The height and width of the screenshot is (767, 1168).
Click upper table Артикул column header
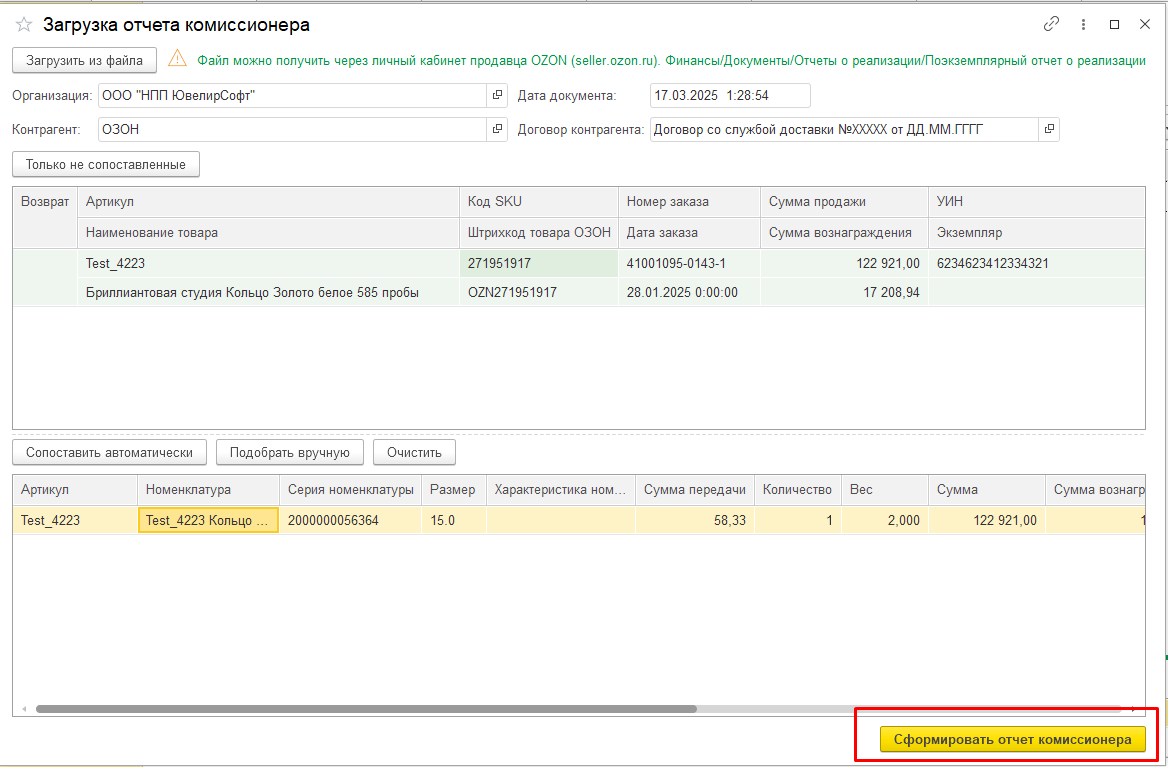[x=268, y=202]
